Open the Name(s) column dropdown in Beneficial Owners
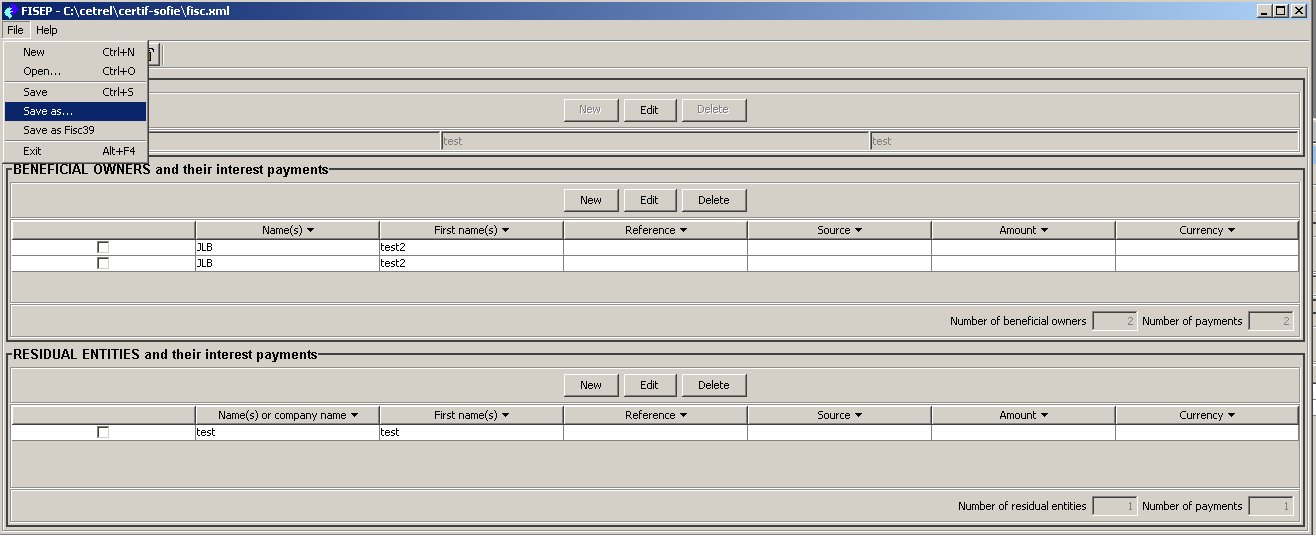 point(311,230)
